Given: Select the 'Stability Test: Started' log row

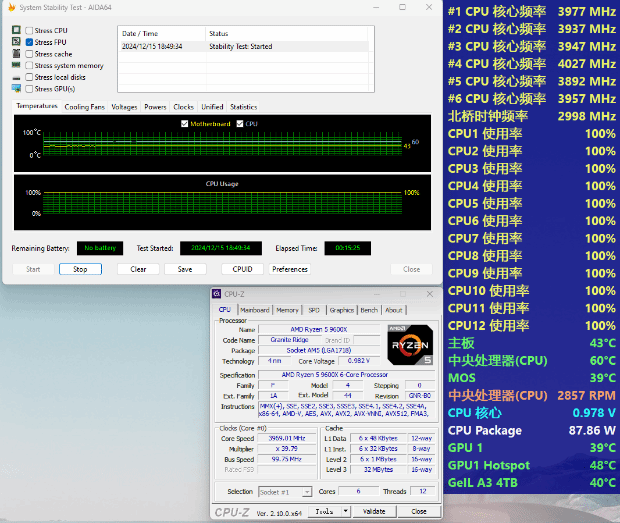Looking at the screenshot, I should [244, 46].
